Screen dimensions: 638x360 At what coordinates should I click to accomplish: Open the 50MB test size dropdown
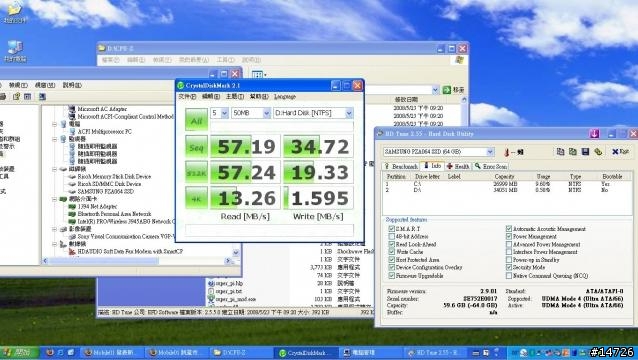pos(251,113)
